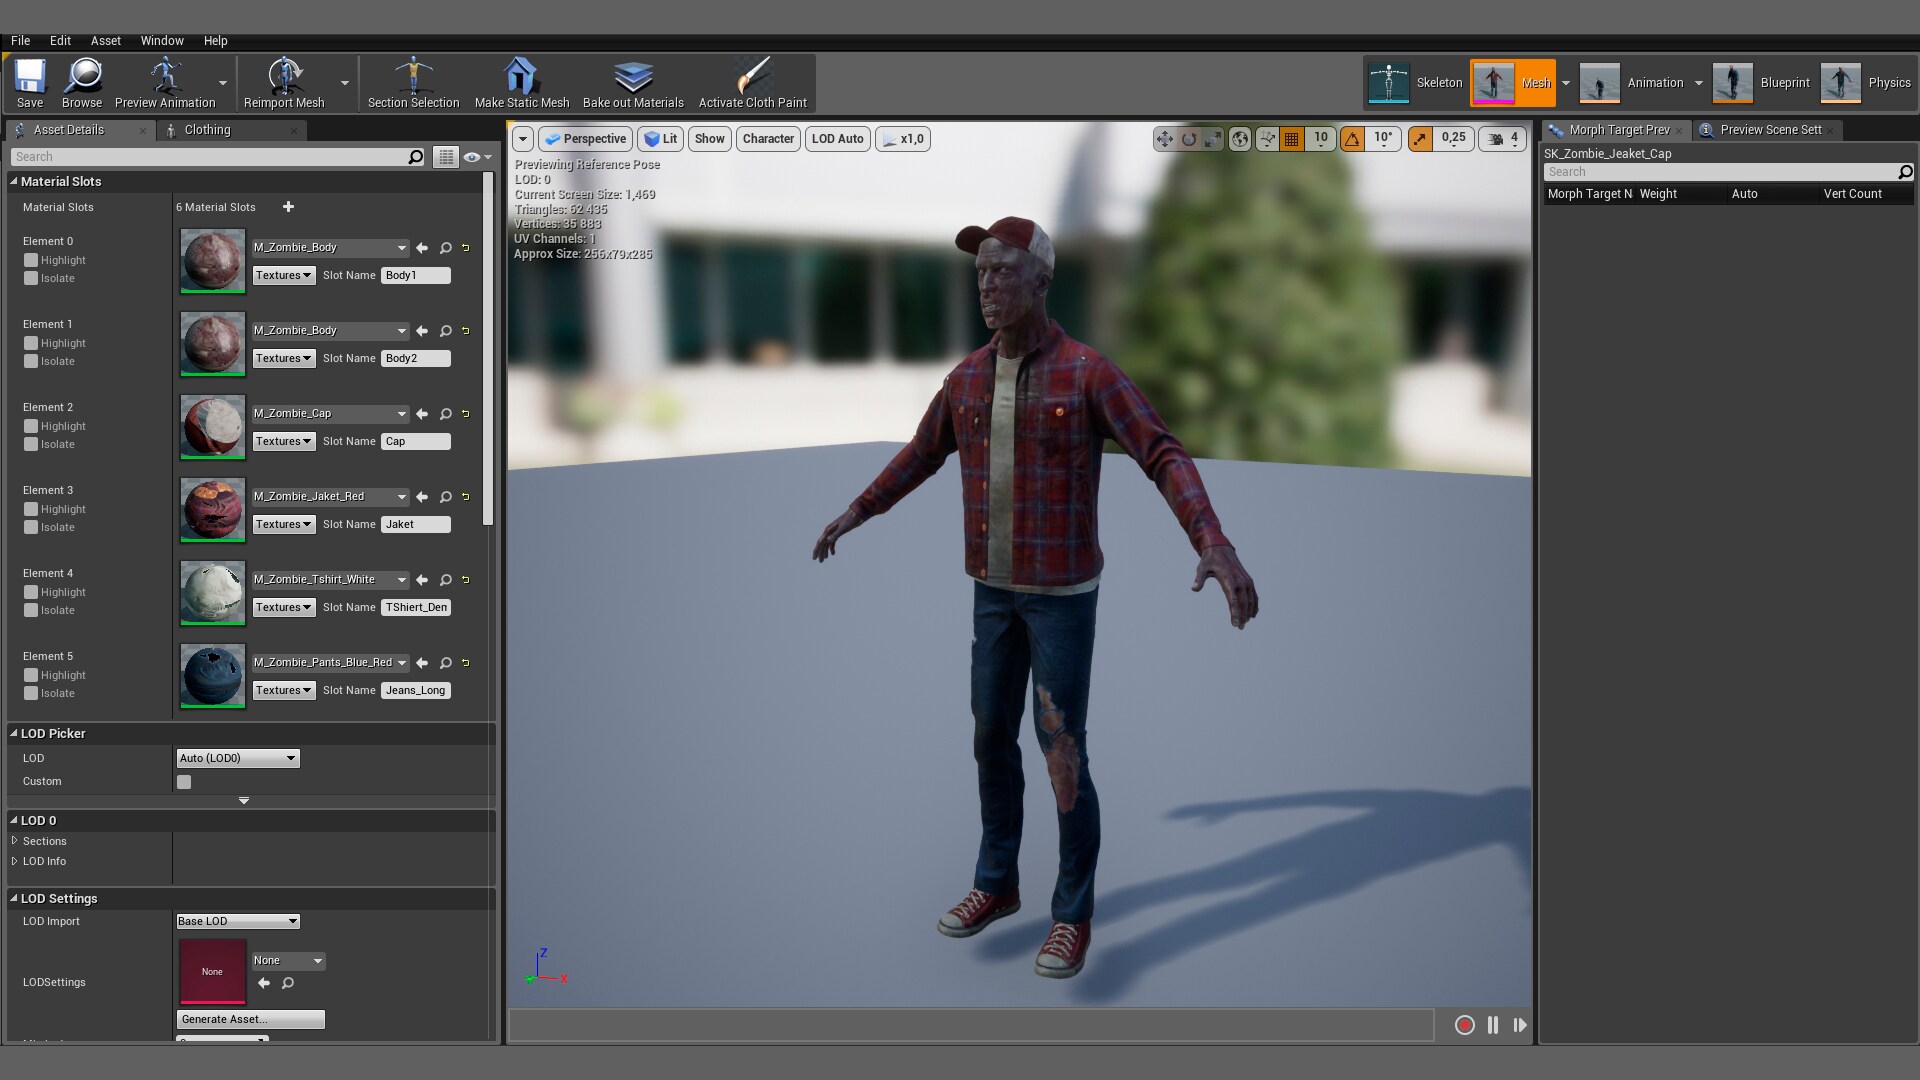
Task: Open the LOD Picker dropdown showing Auto (LOD0)
Action: click(237, 758)
